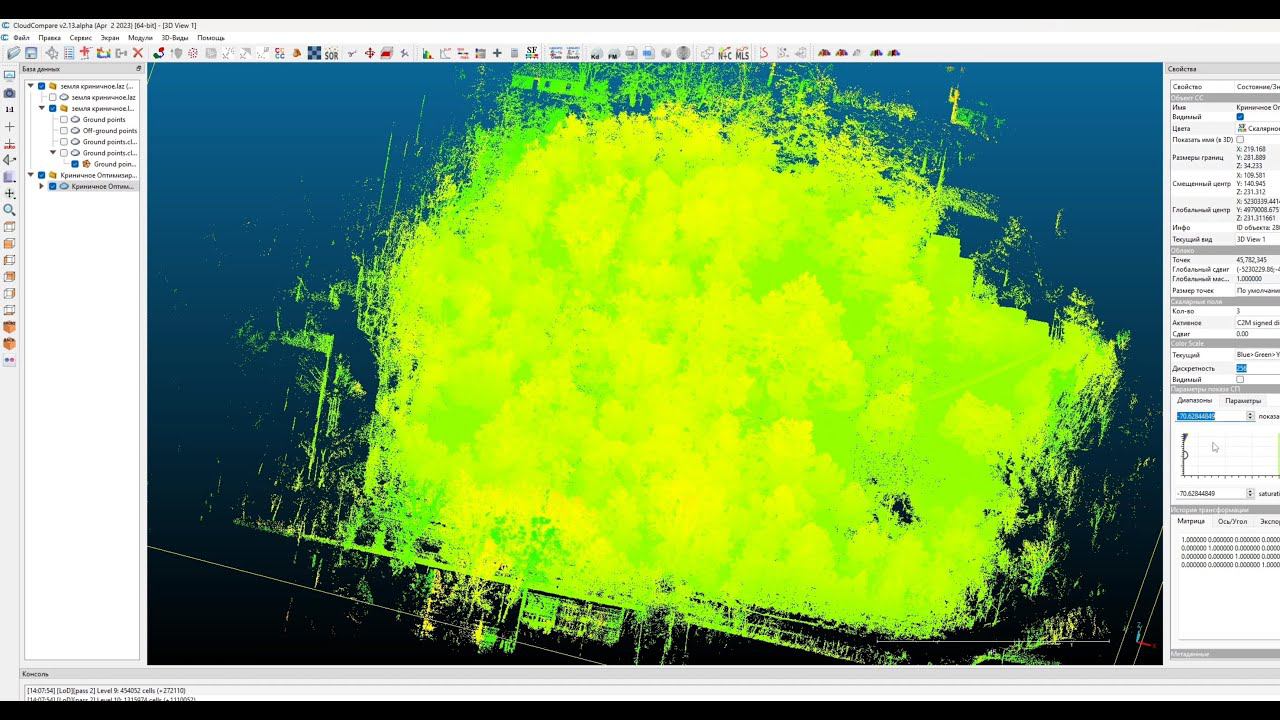Click the checkerboard subsample icon
Viewport: 1280px width, 720px height.
click(314, 53)
